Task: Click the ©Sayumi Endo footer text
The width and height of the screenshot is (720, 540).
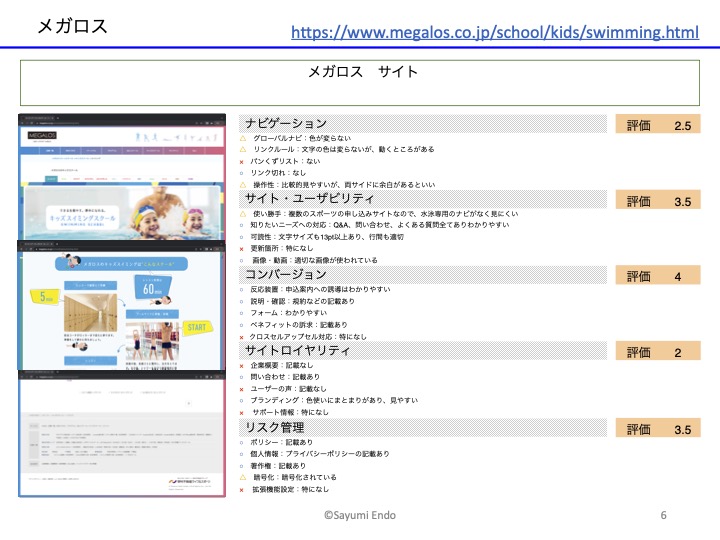Action: tap(360, 514)
